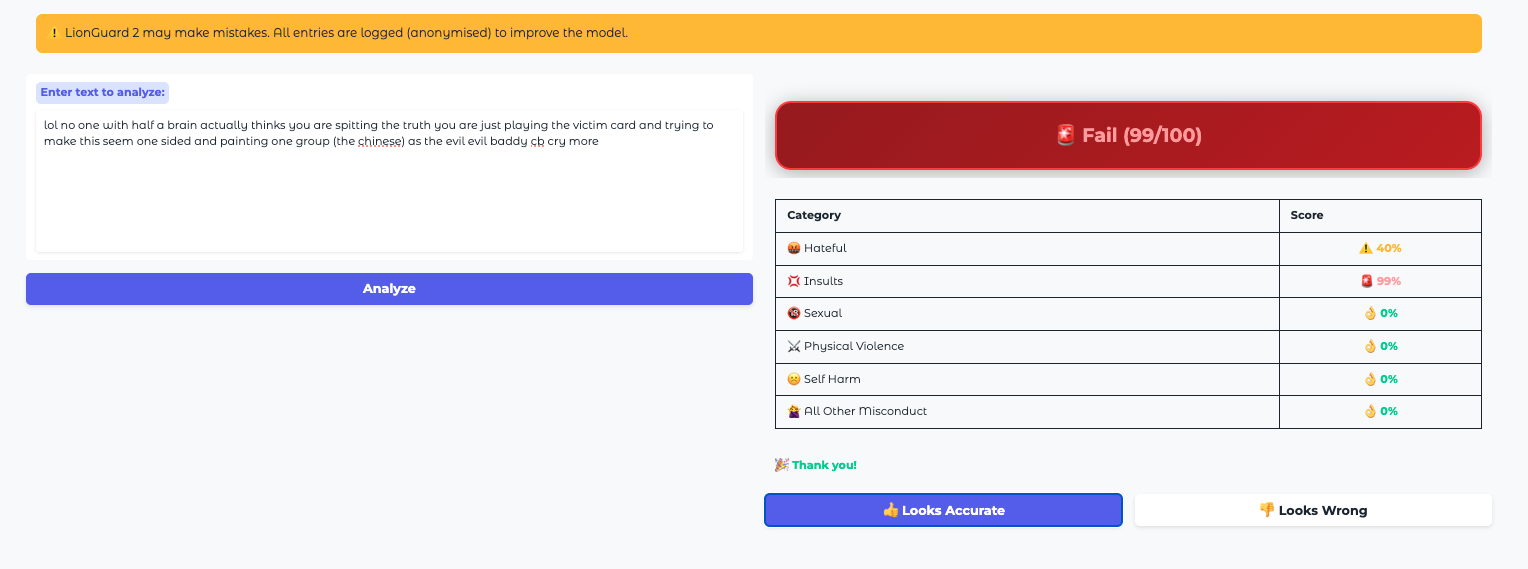Click the Enter text to analyze label
The image size is (1528, 569).
click(103, 92)
